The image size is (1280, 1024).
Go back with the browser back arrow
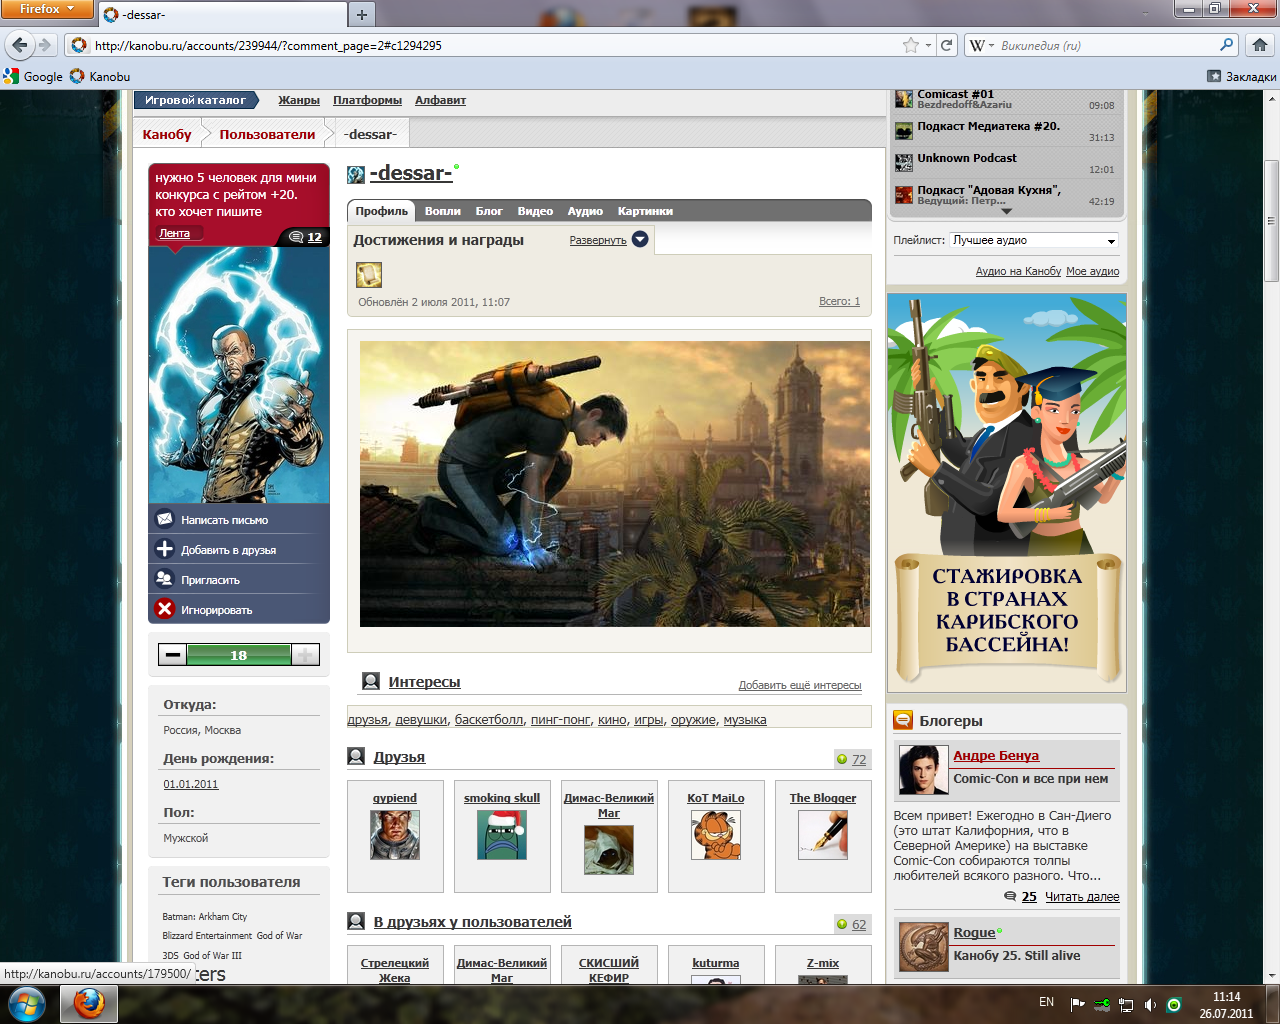click(19, 45)
